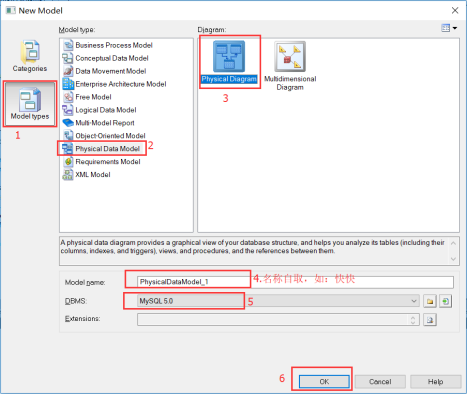
Task: Click the Cancel button
Action: click(380, 382)
